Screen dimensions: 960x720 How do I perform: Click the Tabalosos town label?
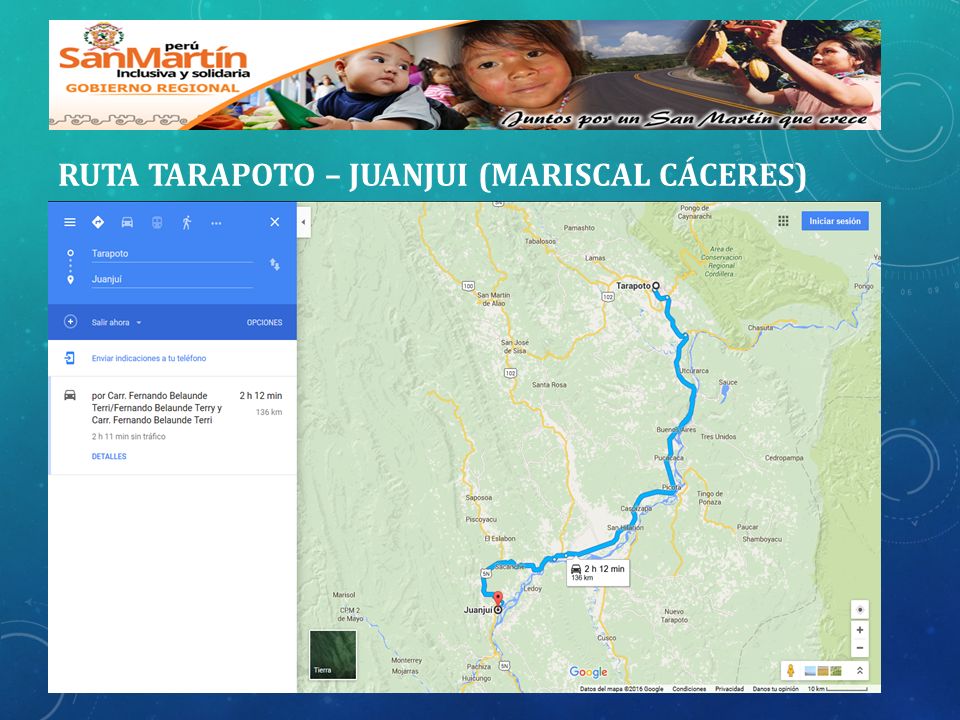pos(540,241)
